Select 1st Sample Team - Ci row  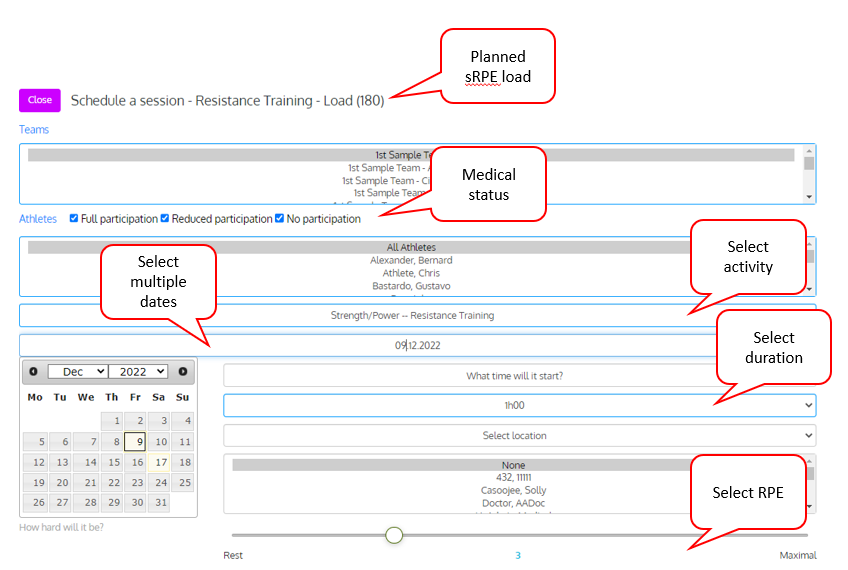point(385,181)
